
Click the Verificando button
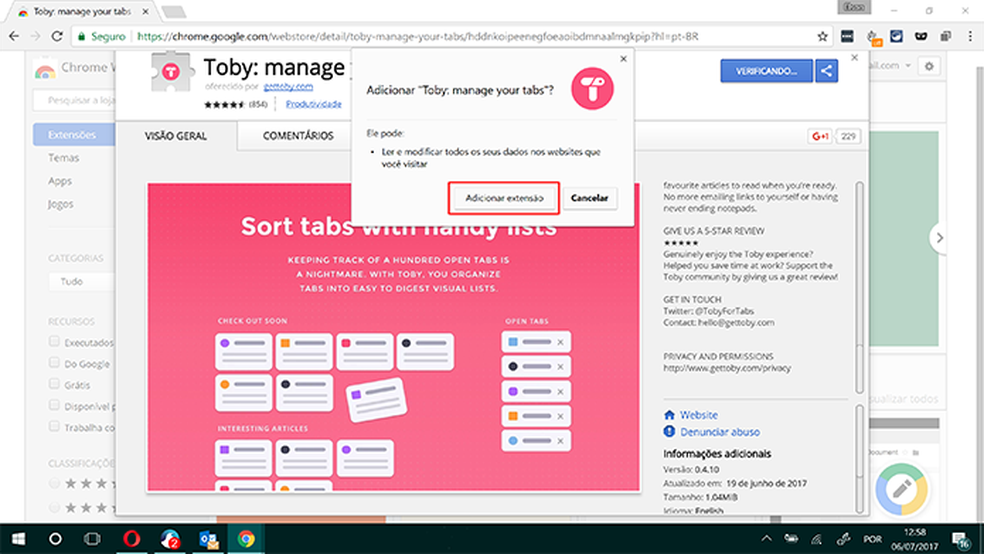coord(766,71)
